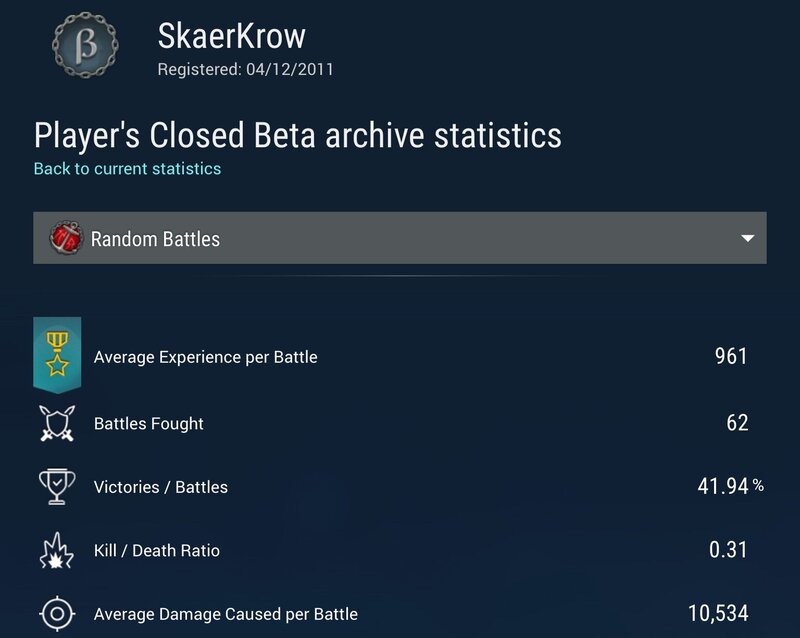Click the explosion Kill/Death Ratio icon
The image size is (800, 638).
pos(57,550)
